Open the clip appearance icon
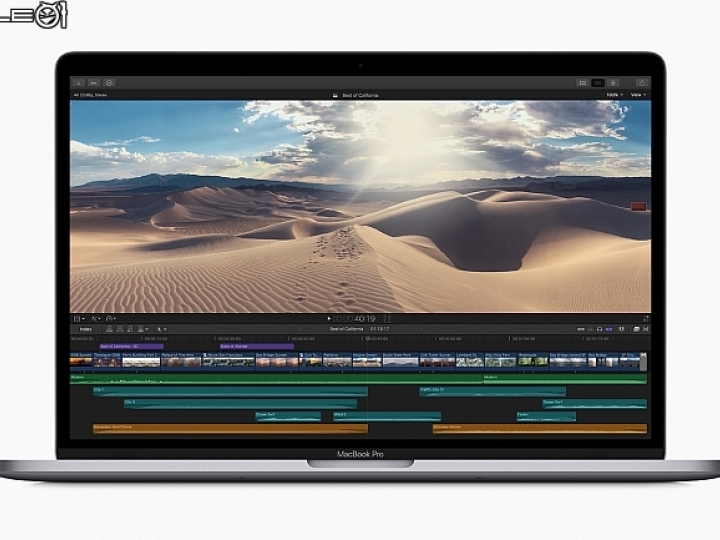This screenshot has height=540, width=720. [622, 329]
